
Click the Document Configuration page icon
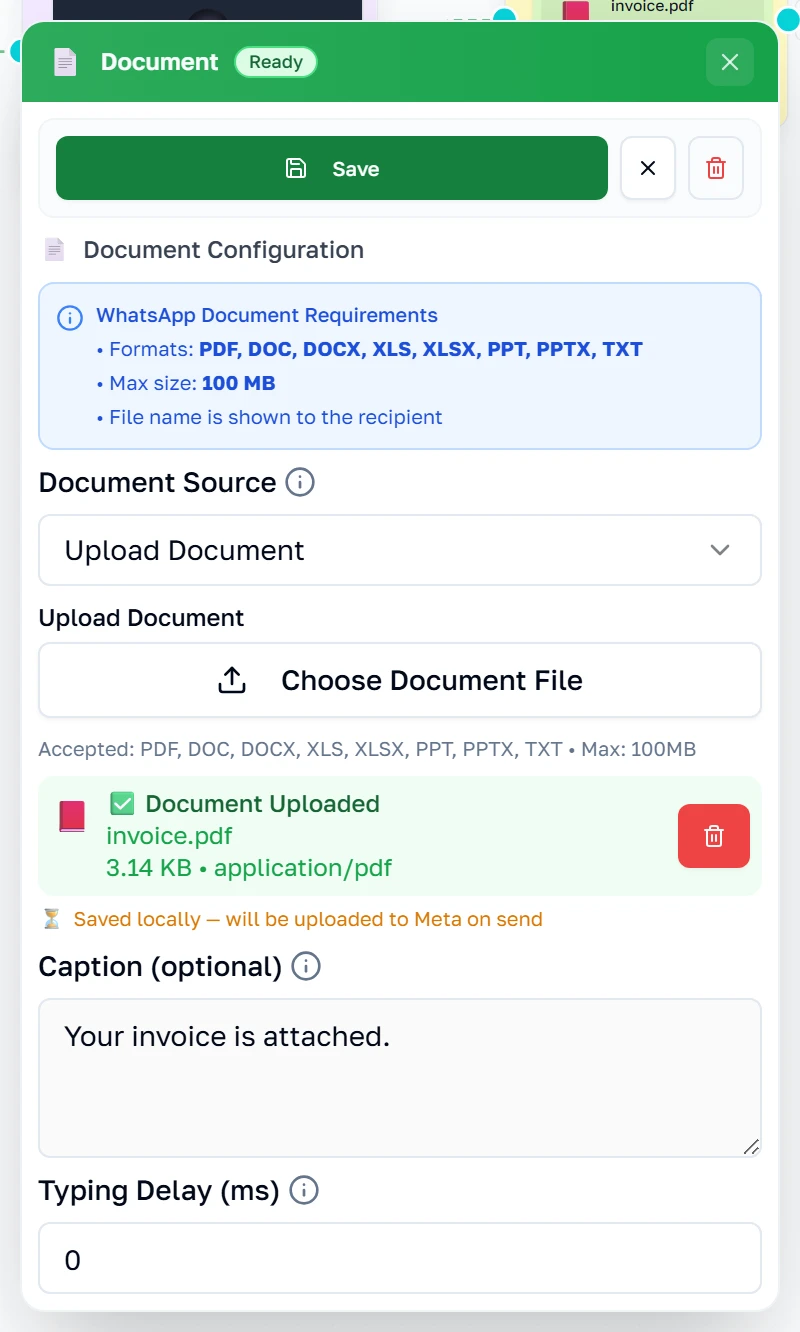click(54, 250)
